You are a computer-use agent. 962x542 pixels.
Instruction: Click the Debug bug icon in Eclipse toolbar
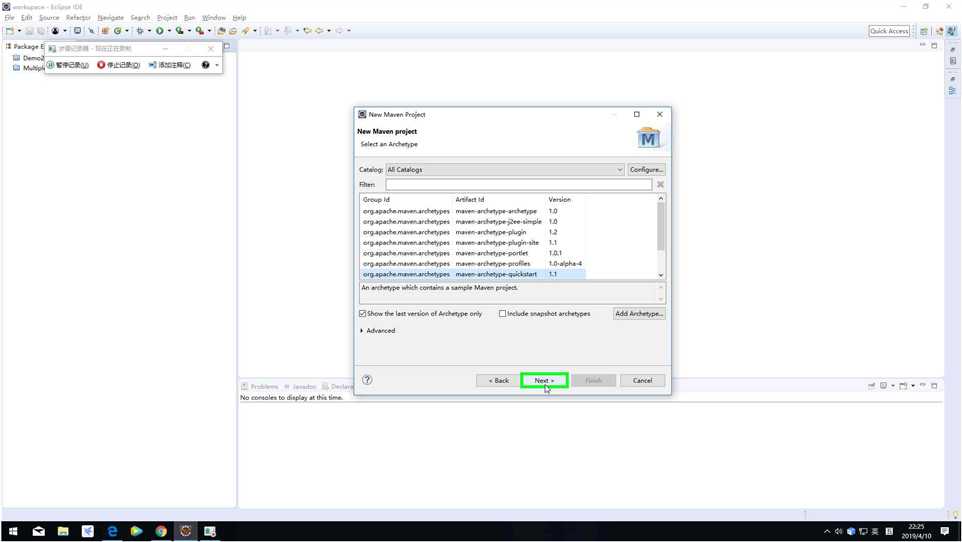[140, 31]
